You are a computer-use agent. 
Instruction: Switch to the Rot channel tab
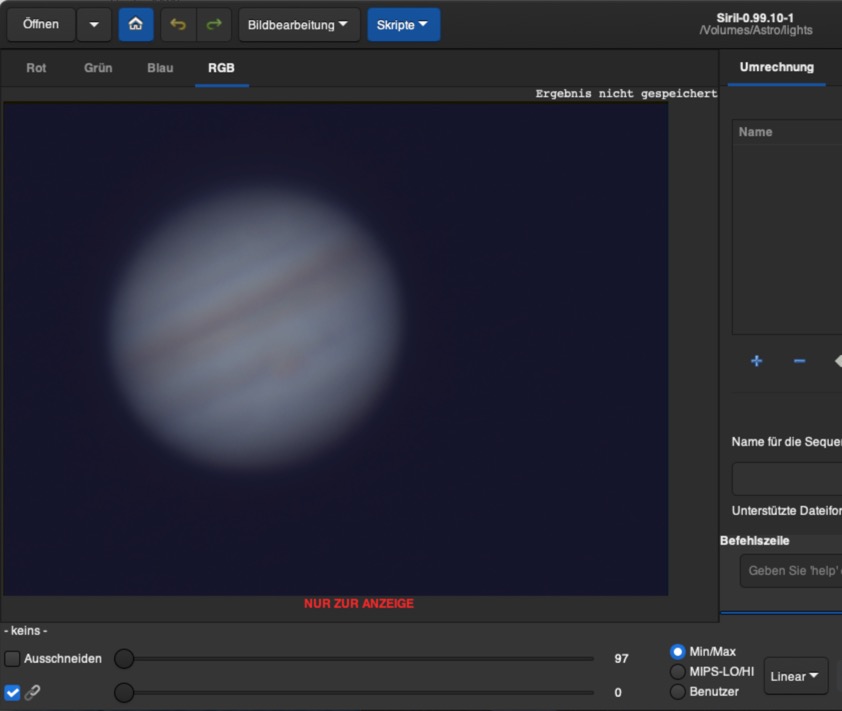click(36, 68)
